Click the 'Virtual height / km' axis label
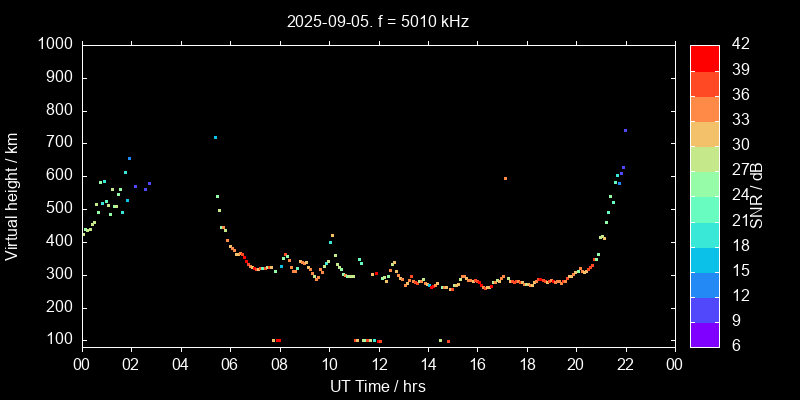This screenshot has width=800, height=400. [x=12, y=196]
